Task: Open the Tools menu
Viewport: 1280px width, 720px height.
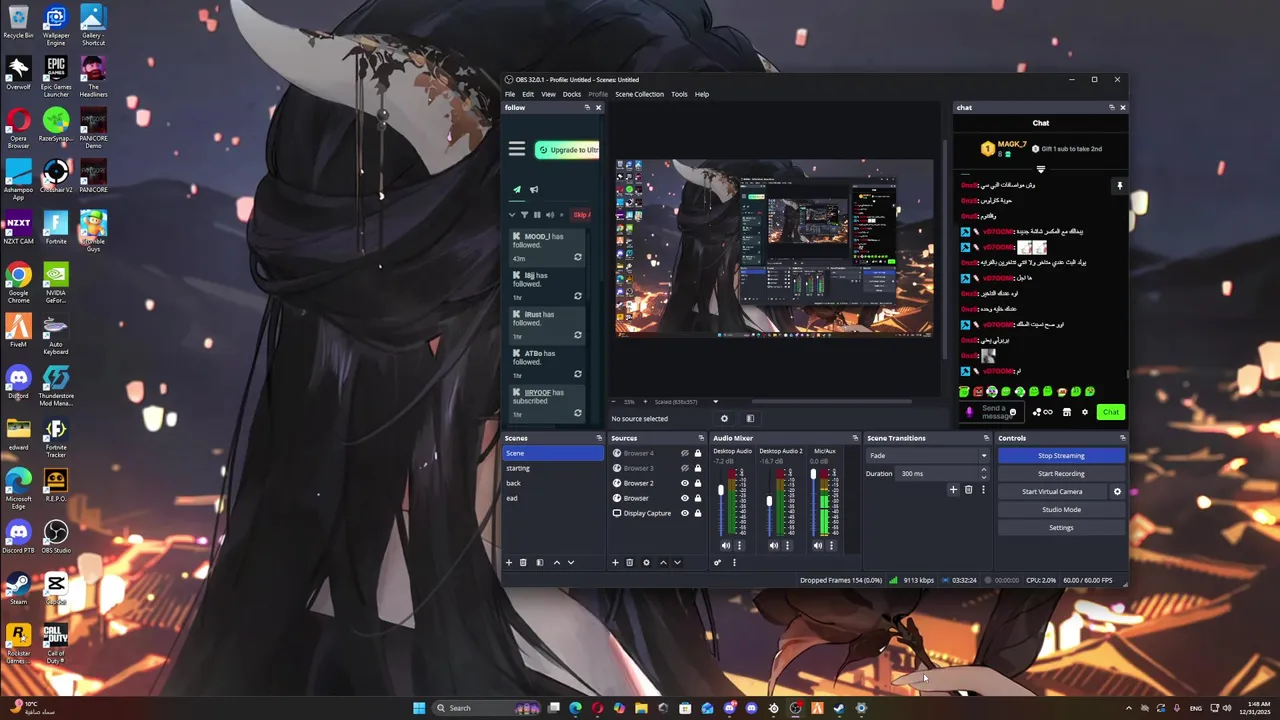Action: pyautogui.click(x=679, y=94)
